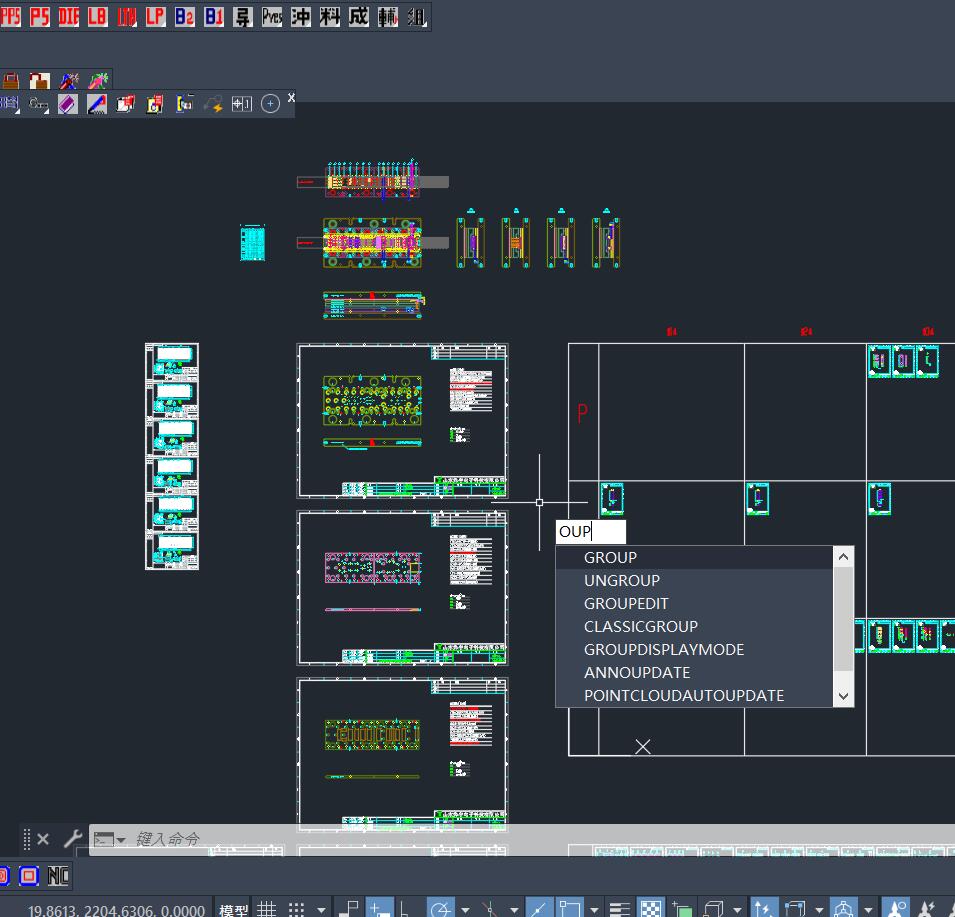Click the purple eraser tool icon
The image size is (955, 917).
(x=68, y=104)
